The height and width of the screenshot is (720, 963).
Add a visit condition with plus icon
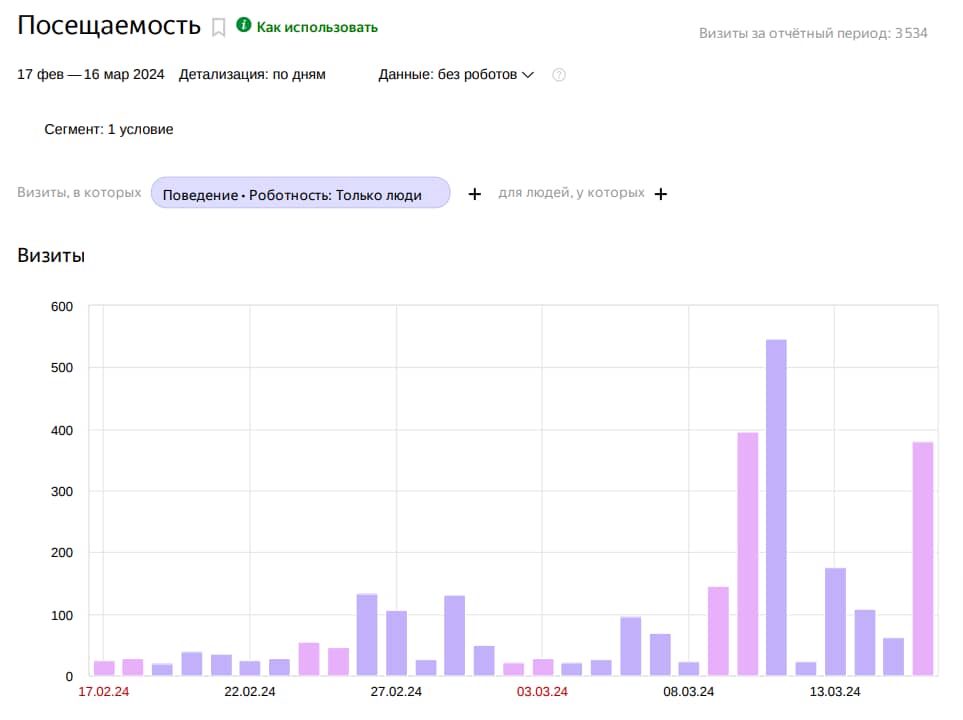[475, 194]
